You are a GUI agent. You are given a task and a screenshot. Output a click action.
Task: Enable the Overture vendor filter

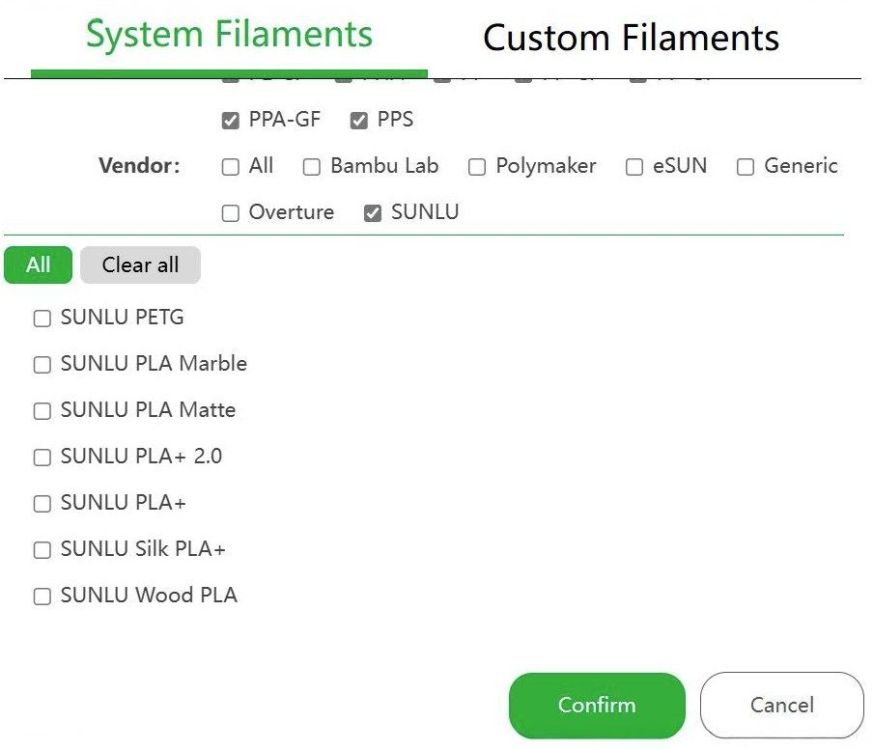231,213
